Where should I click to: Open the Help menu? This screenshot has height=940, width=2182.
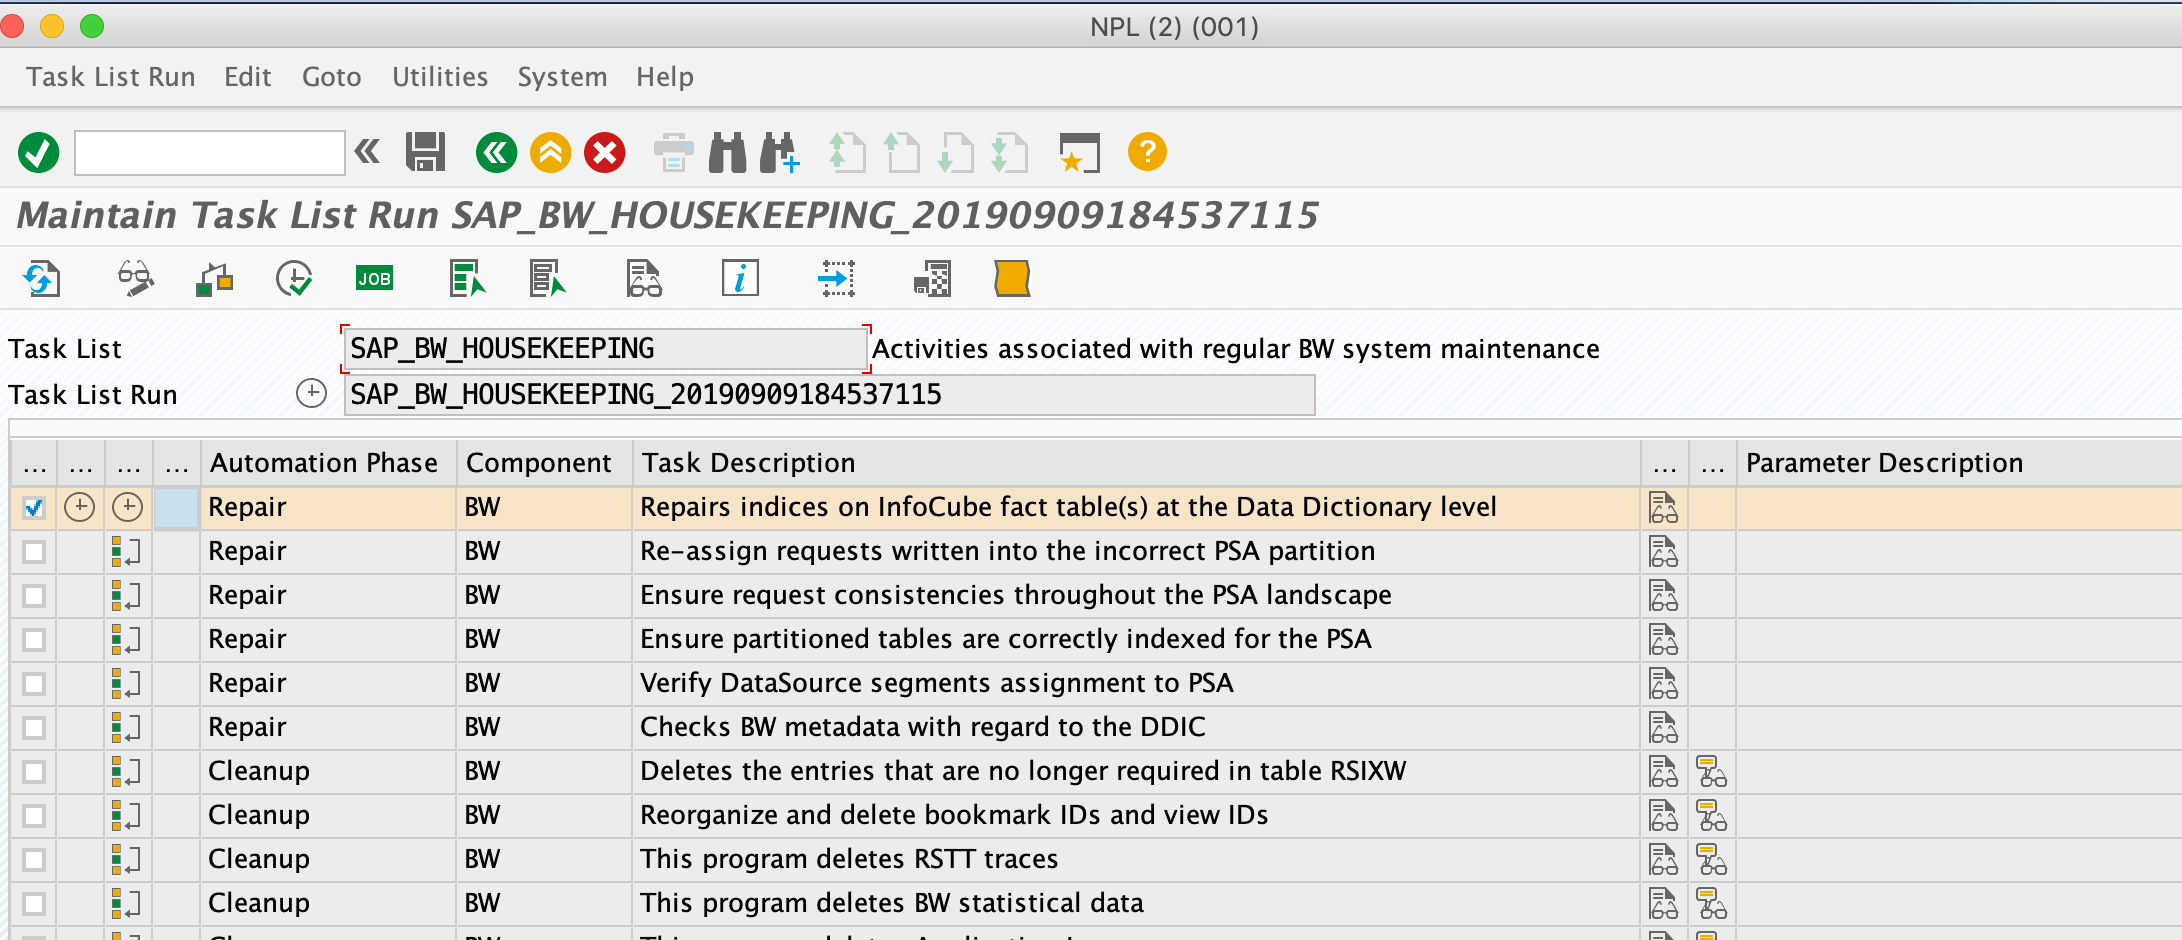click(x=665, y=77)
